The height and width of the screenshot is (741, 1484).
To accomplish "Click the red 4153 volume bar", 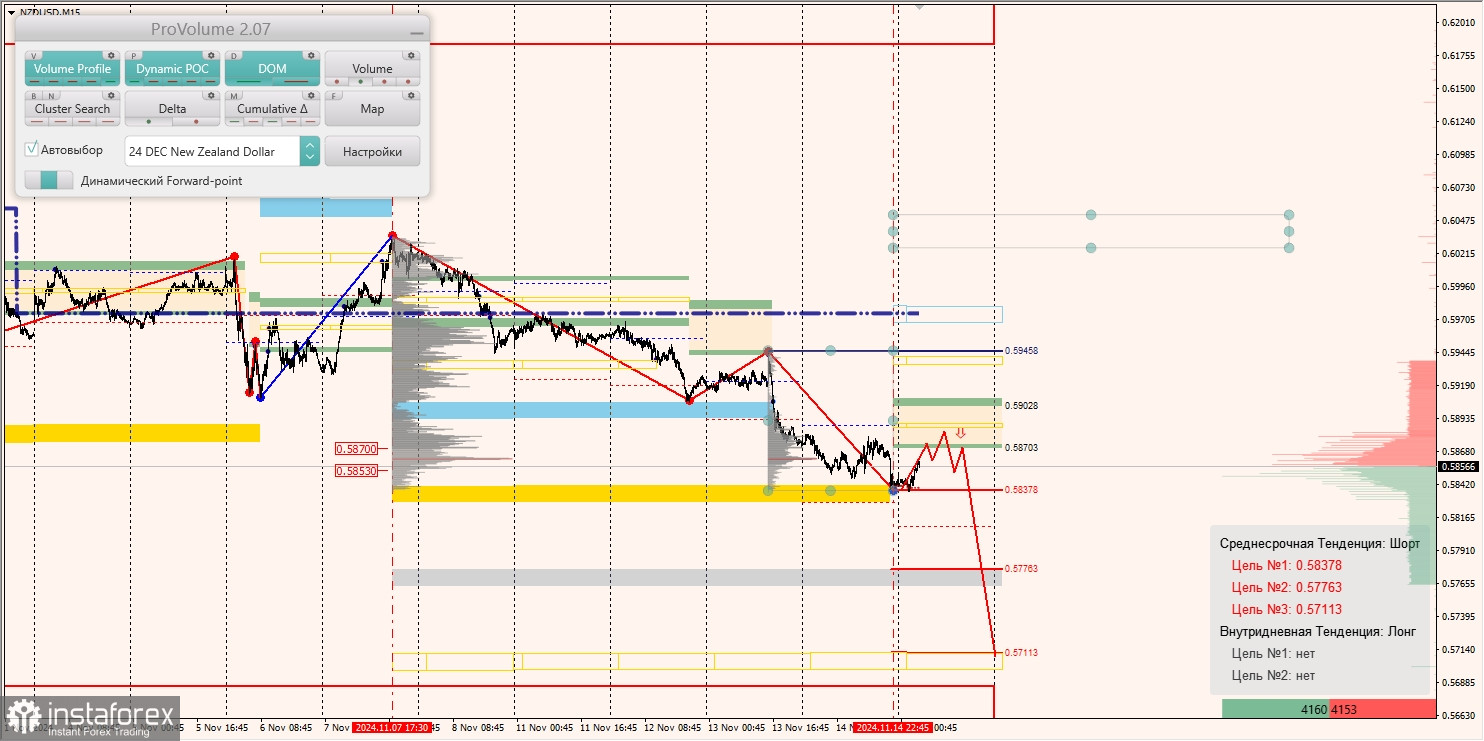I will pyautogui.click(x=1383, y=709).
